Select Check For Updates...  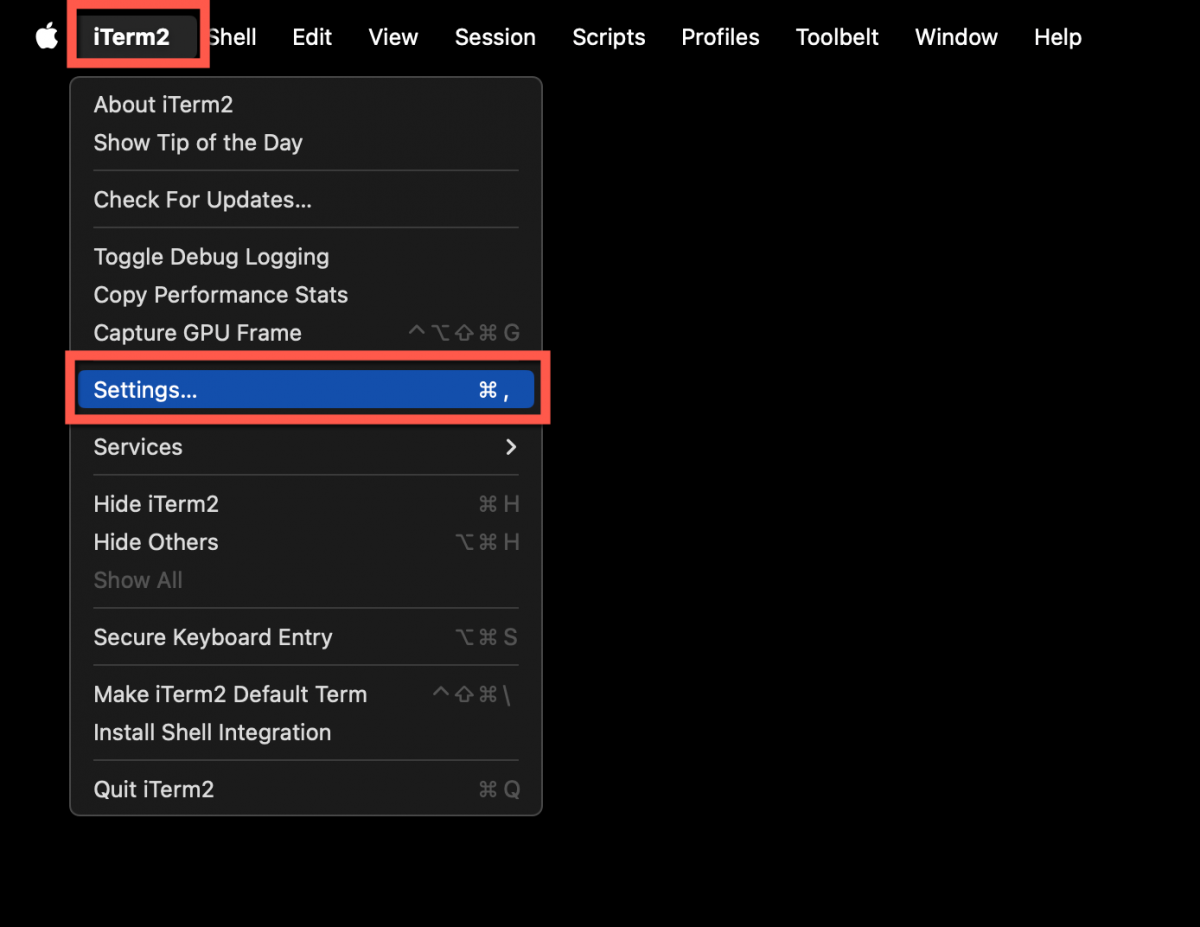click(x=306, y=200)
